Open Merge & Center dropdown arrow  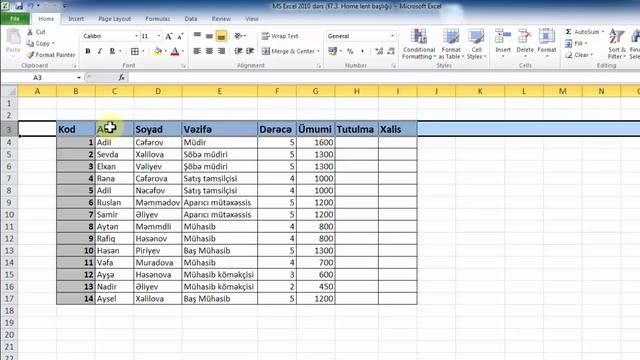pyautogui.click(x=318, y=51)
